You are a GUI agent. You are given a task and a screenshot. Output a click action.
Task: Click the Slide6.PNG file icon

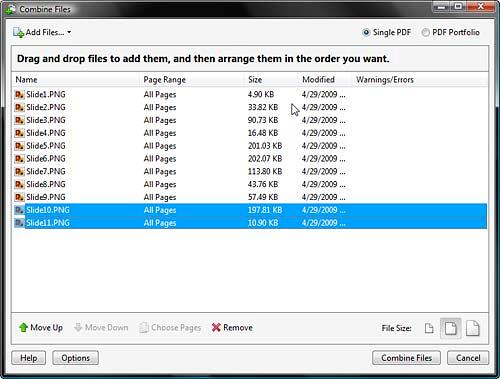click(x=20, y=159)
